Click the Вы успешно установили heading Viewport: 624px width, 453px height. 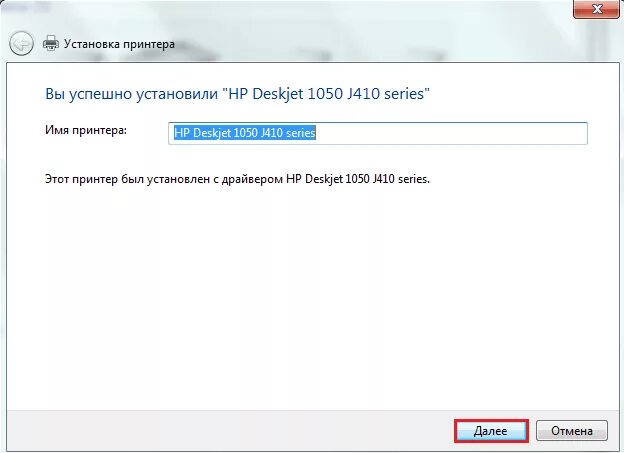(238, 94)
